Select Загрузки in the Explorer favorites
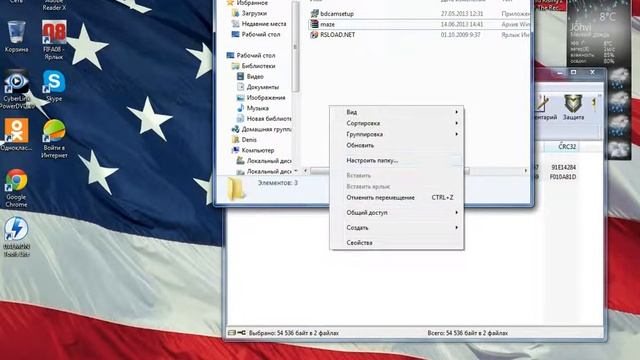Screen dimensions: 640x360 [x=254, y=13]
